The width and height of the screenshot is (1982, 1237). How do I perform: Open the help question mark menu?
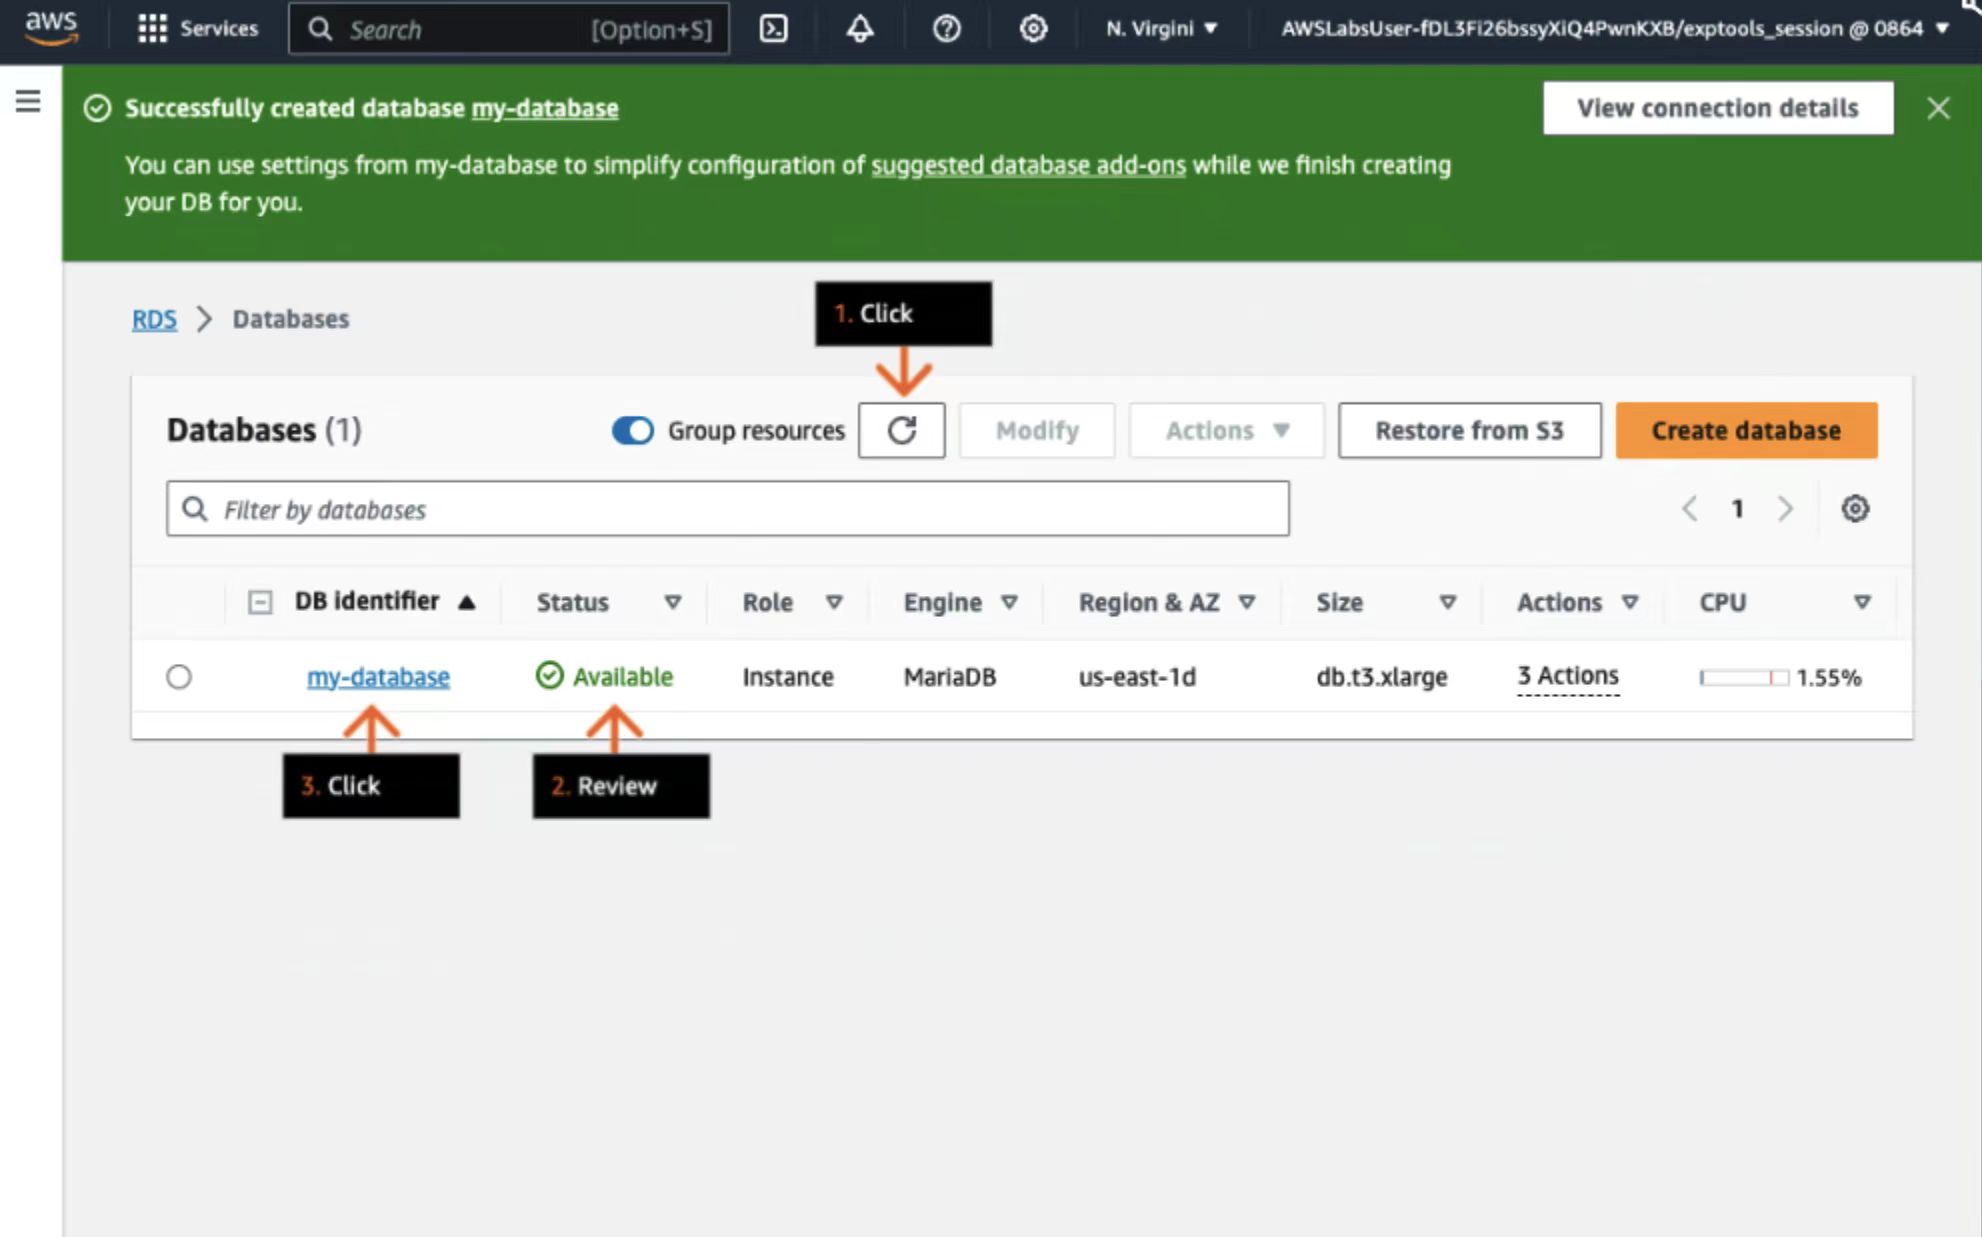[946, 29]
